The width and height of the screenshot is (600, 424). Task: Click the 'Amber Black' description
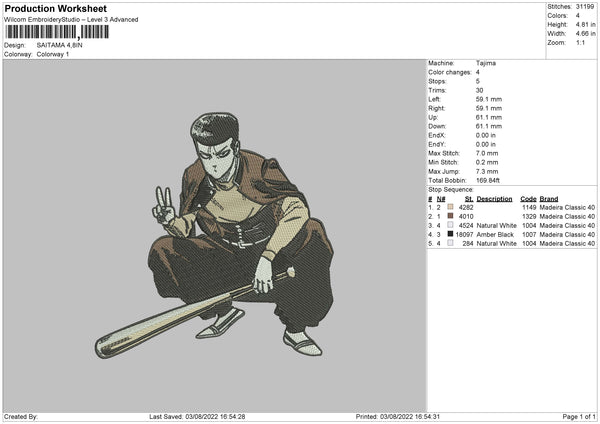pyautogui.click(x=495, y=234)
